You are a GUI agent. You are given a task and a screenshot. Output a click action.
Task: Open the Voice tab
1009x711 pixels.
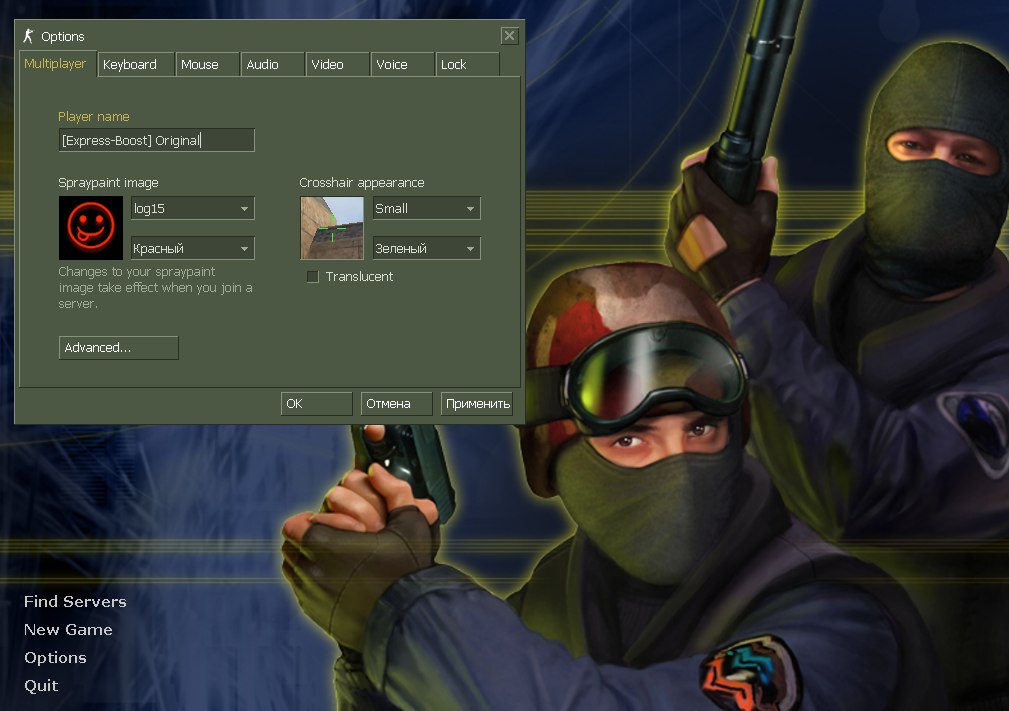point(402,64)
